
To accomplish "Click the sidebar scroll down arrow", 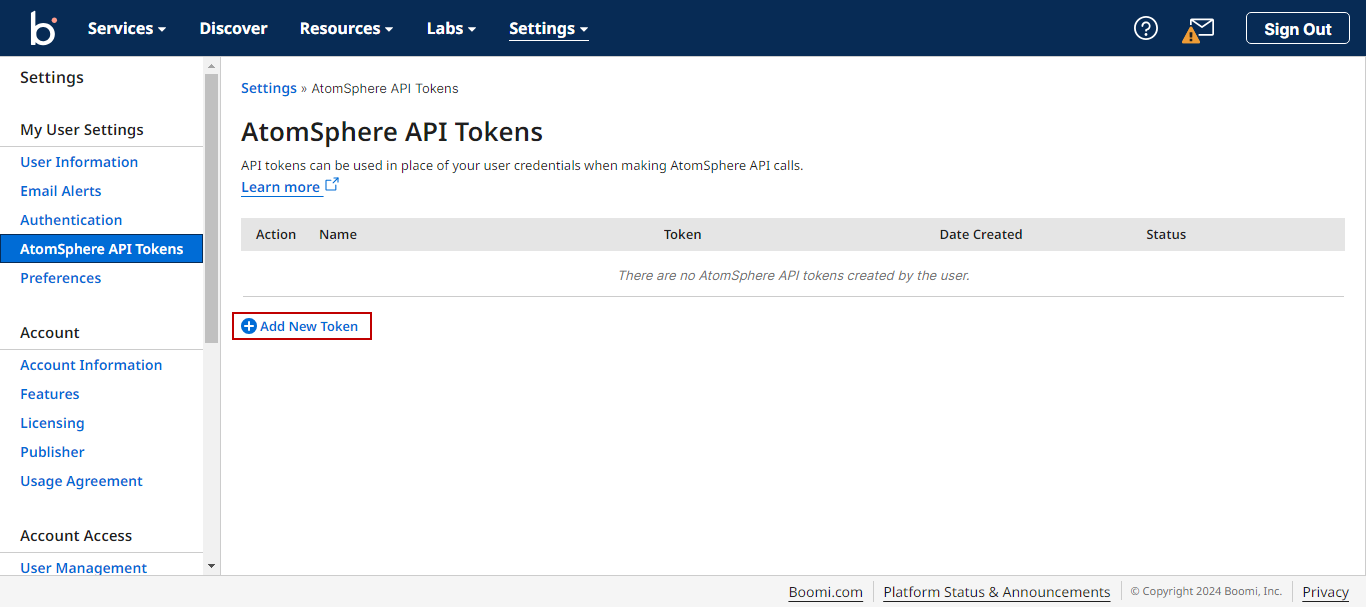I will (x=211, y=566).
